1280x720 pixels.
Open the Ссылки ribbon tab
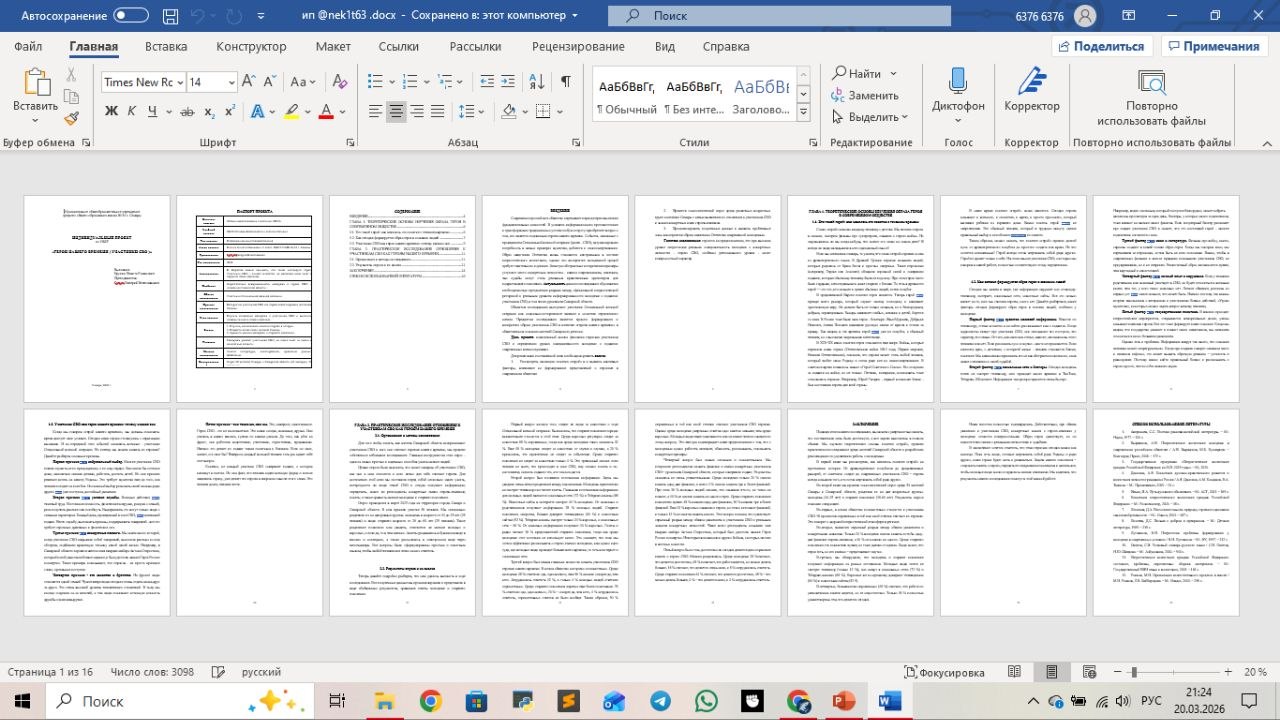[399, 47]
